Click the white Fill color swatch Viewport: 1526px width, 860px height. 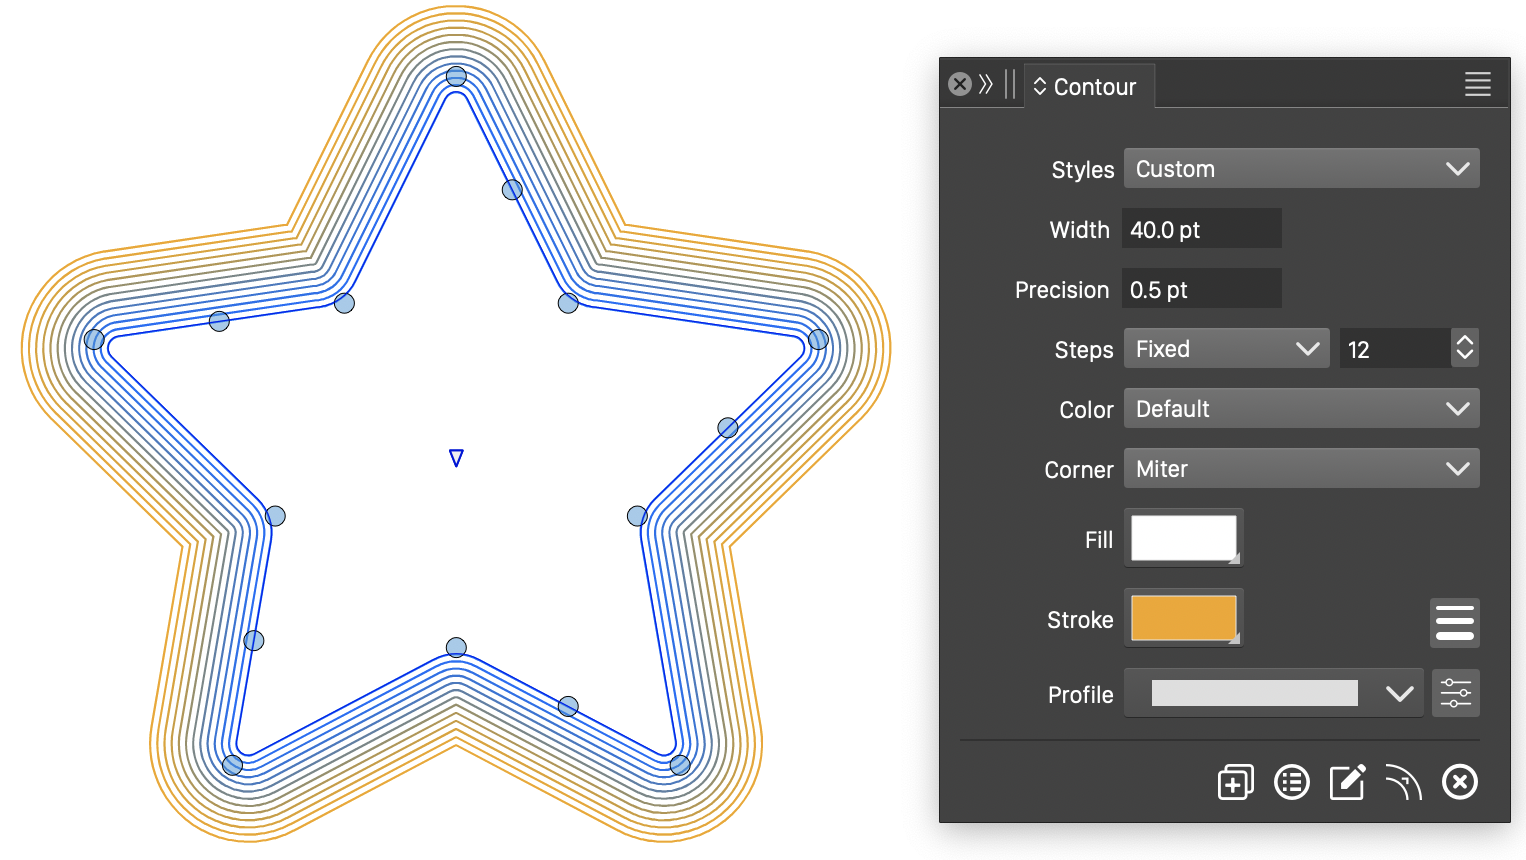tap(1183, 539)
